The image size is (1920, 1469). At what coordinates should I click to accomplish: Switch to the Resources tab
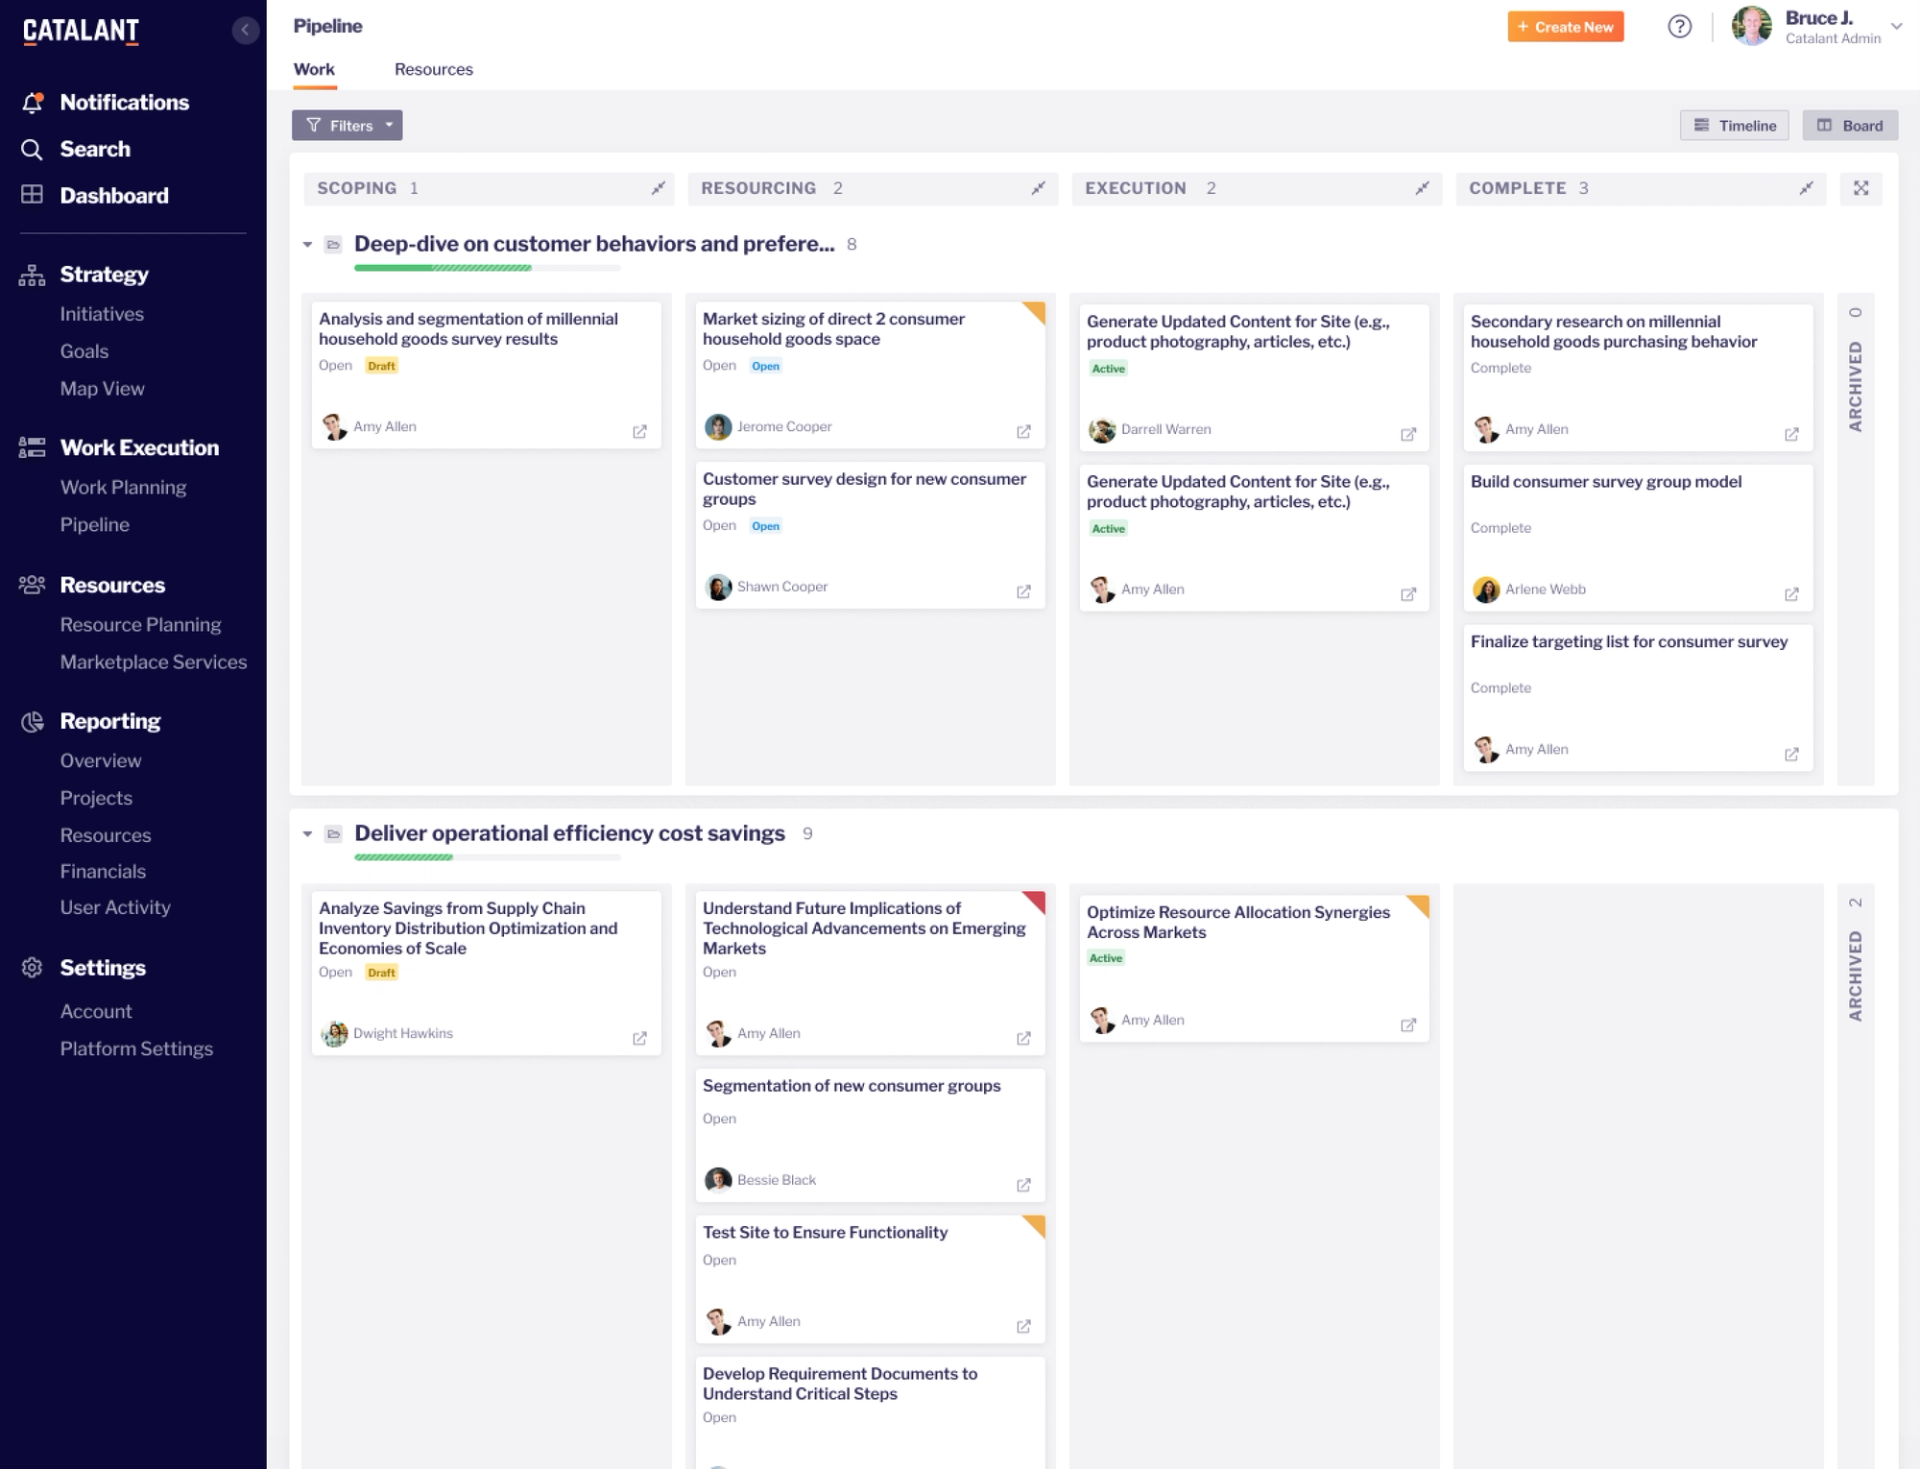click(433, 69)
